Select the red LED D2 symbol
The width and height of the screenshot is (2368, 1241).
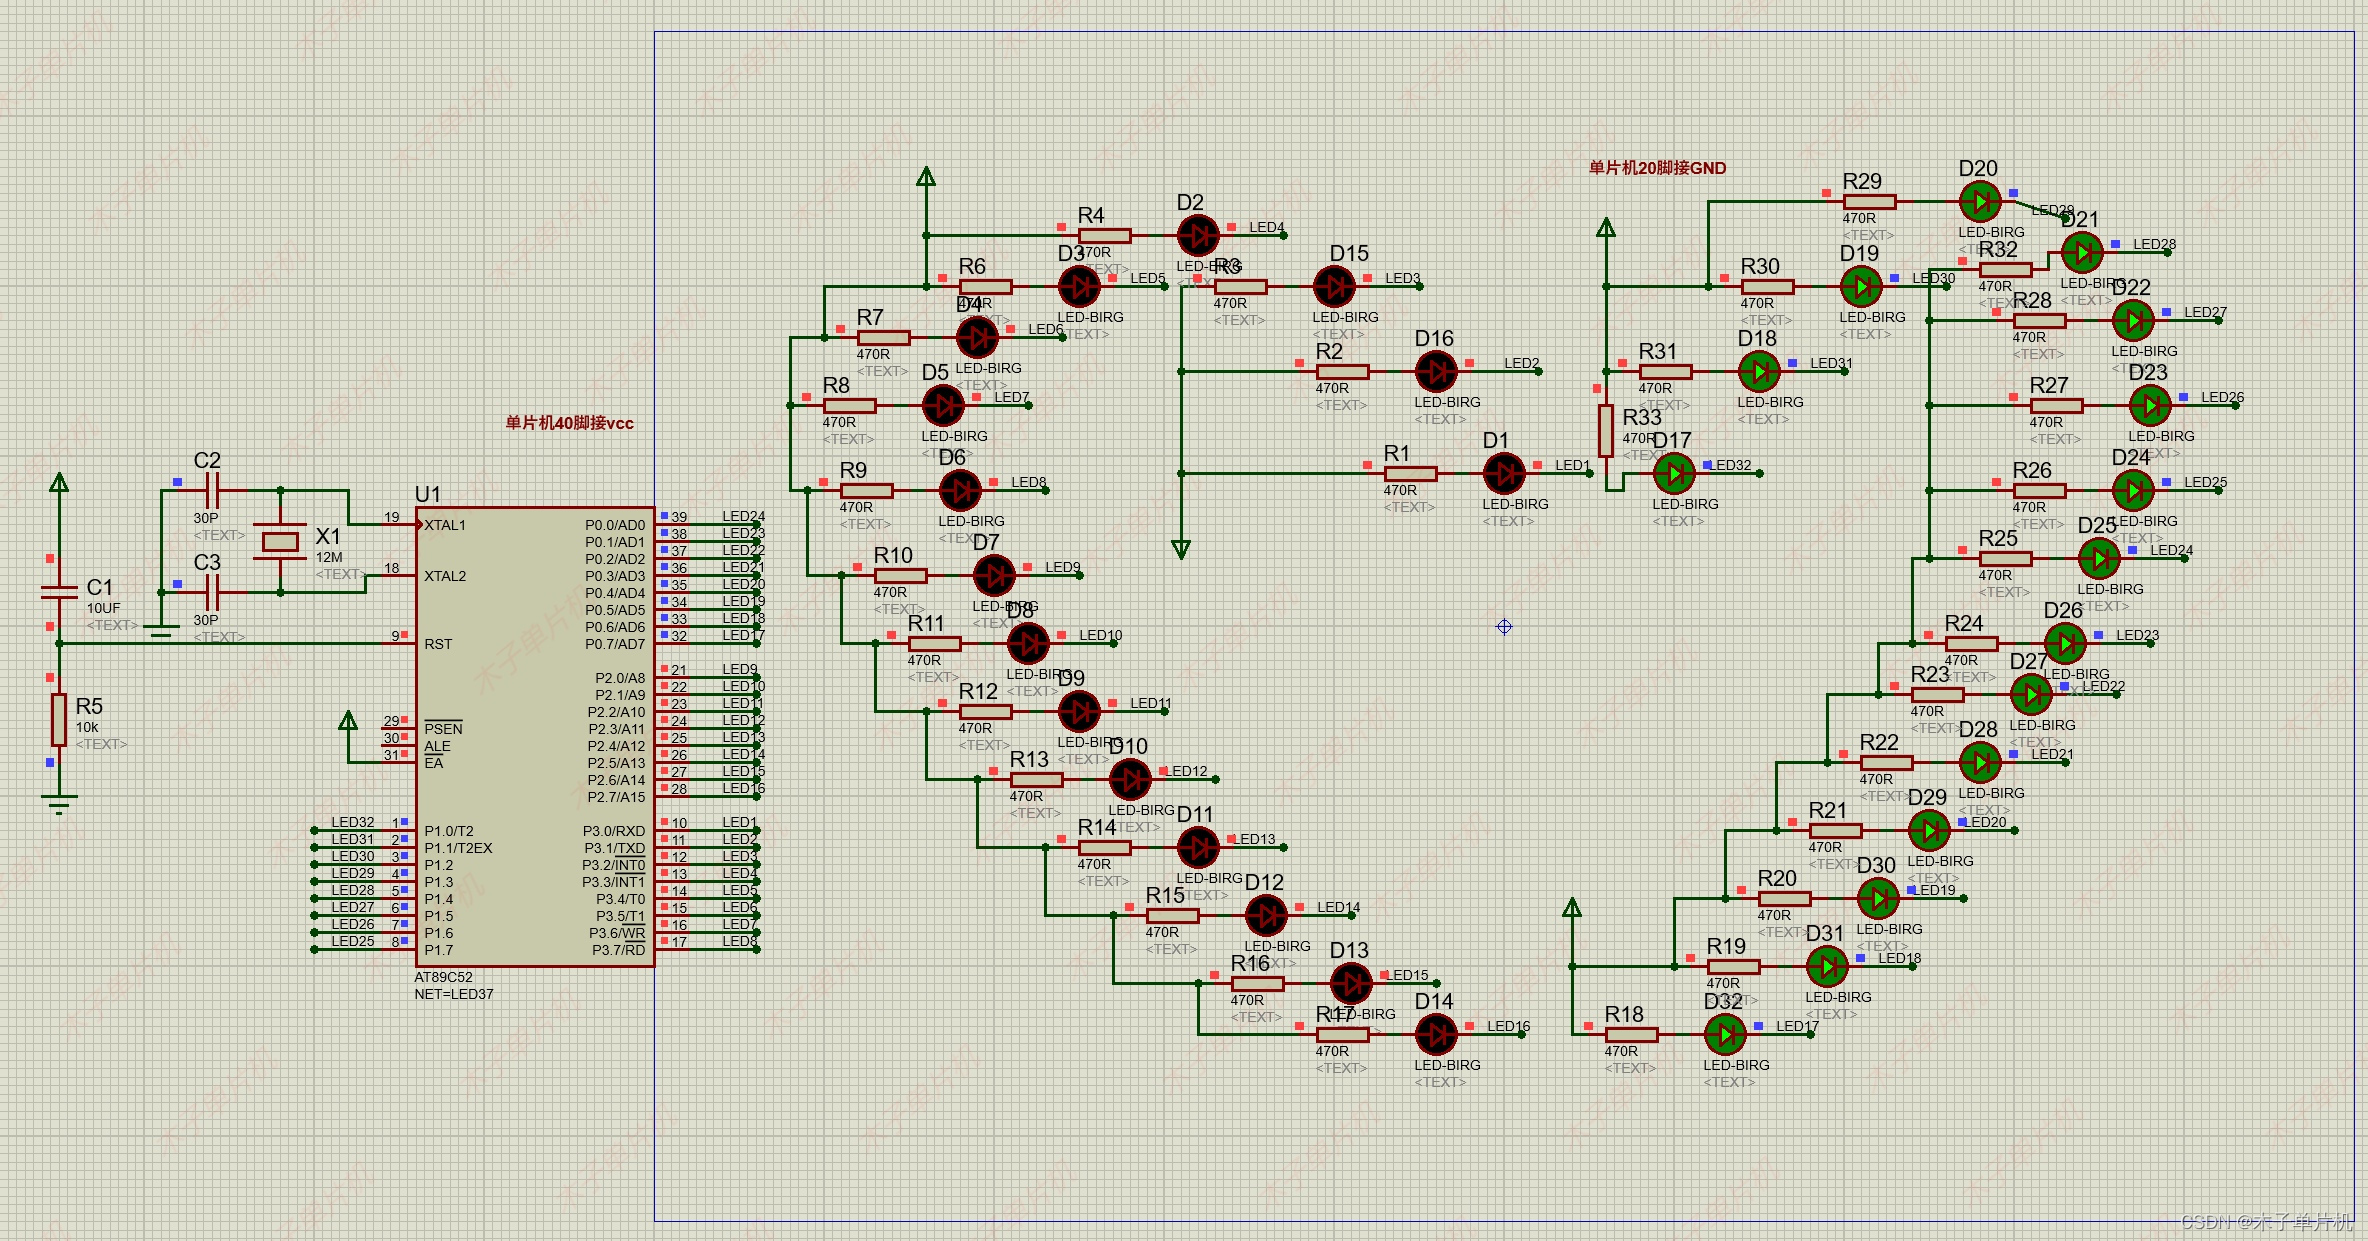coord(1197,236)
